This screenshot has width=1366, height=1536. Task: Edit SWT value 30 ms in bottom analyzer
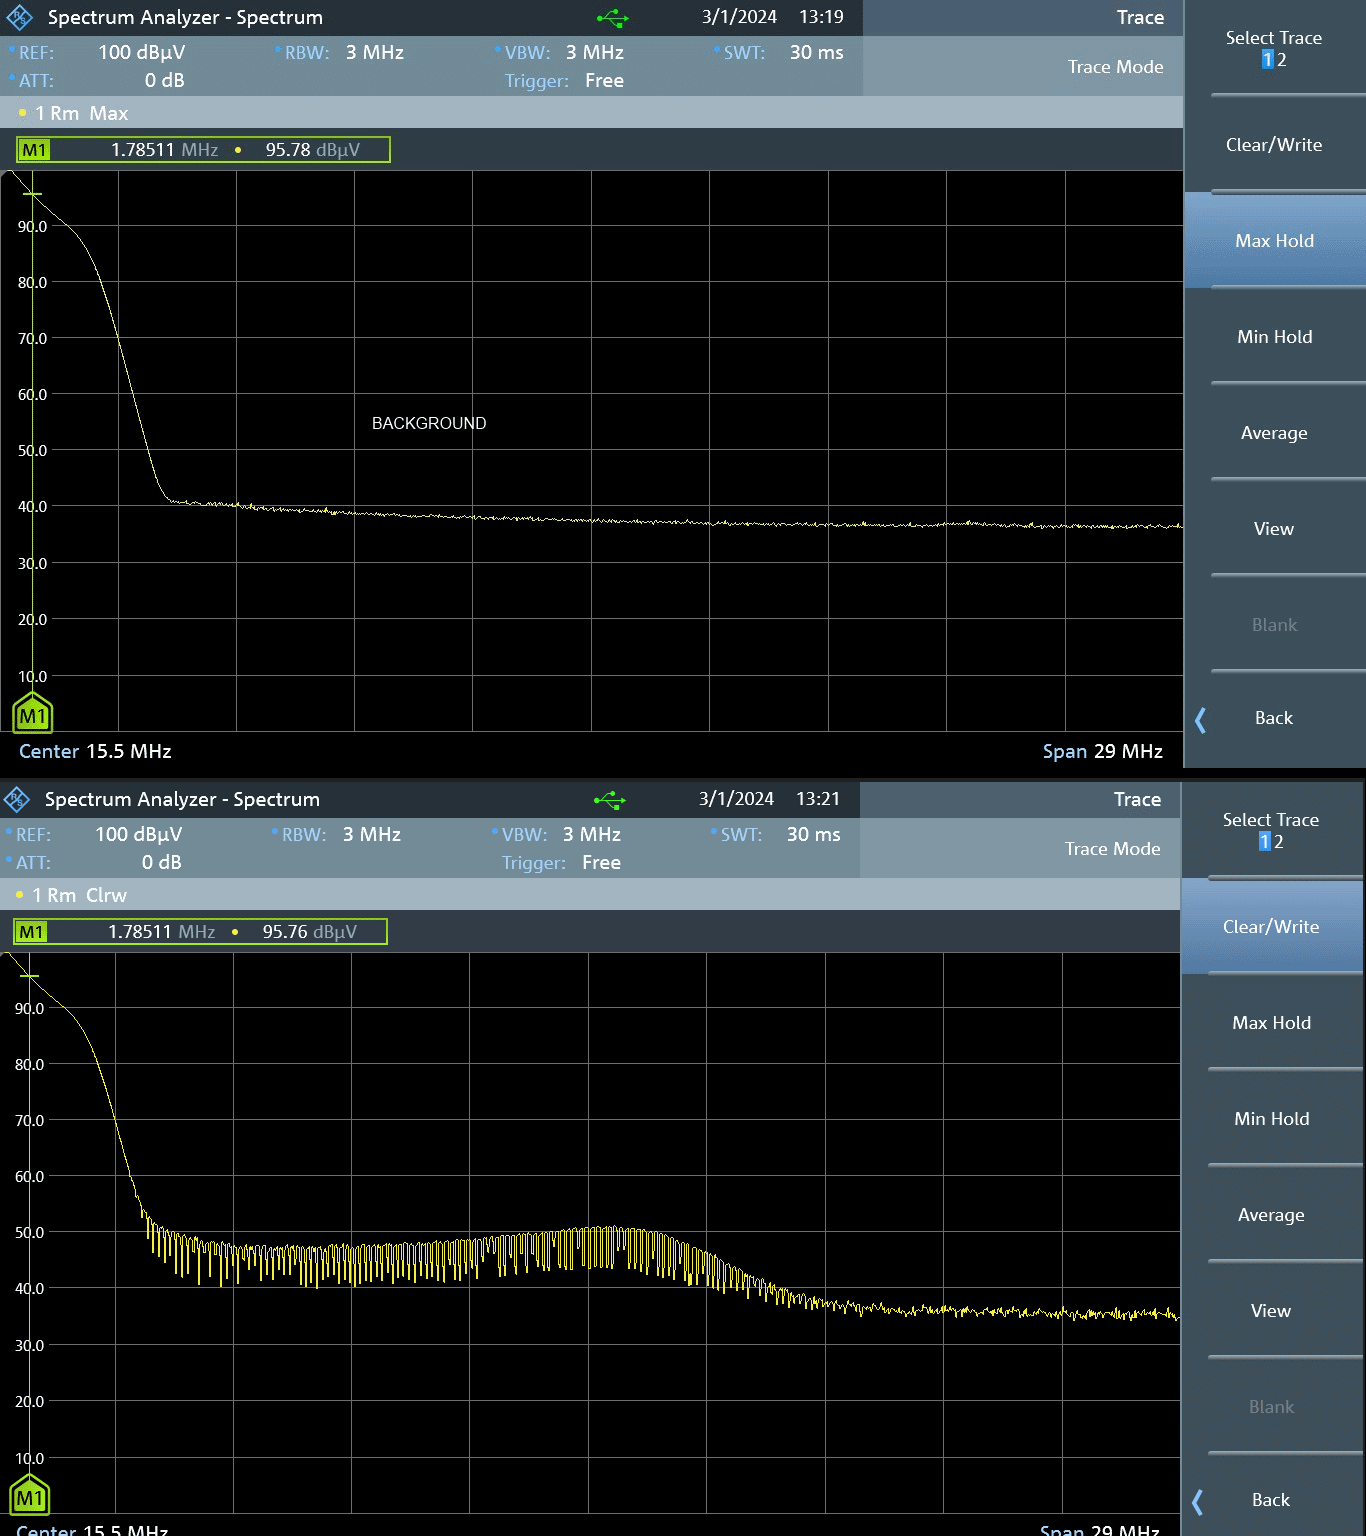(813, 835)
